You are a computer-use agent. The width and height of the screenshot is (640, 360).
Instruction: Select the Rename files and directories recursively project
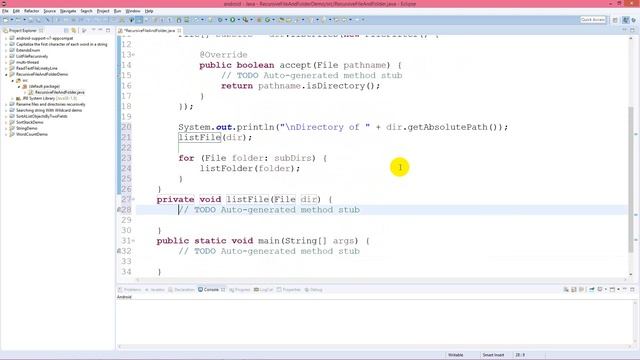(51, 104)
